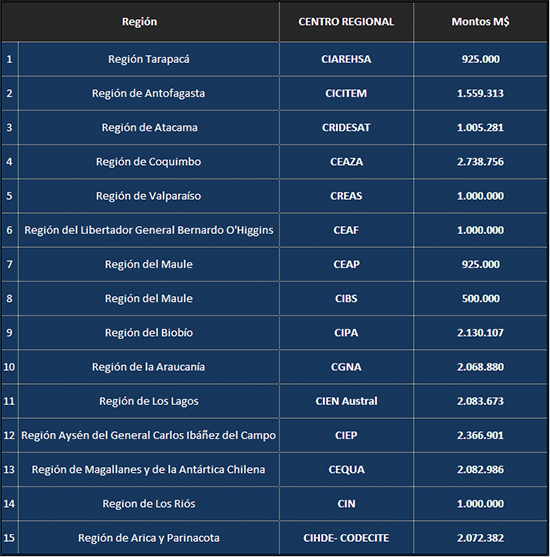Click the CIN center cell
This screenshot has height=557, width=550.
click(x=346, y=504)
